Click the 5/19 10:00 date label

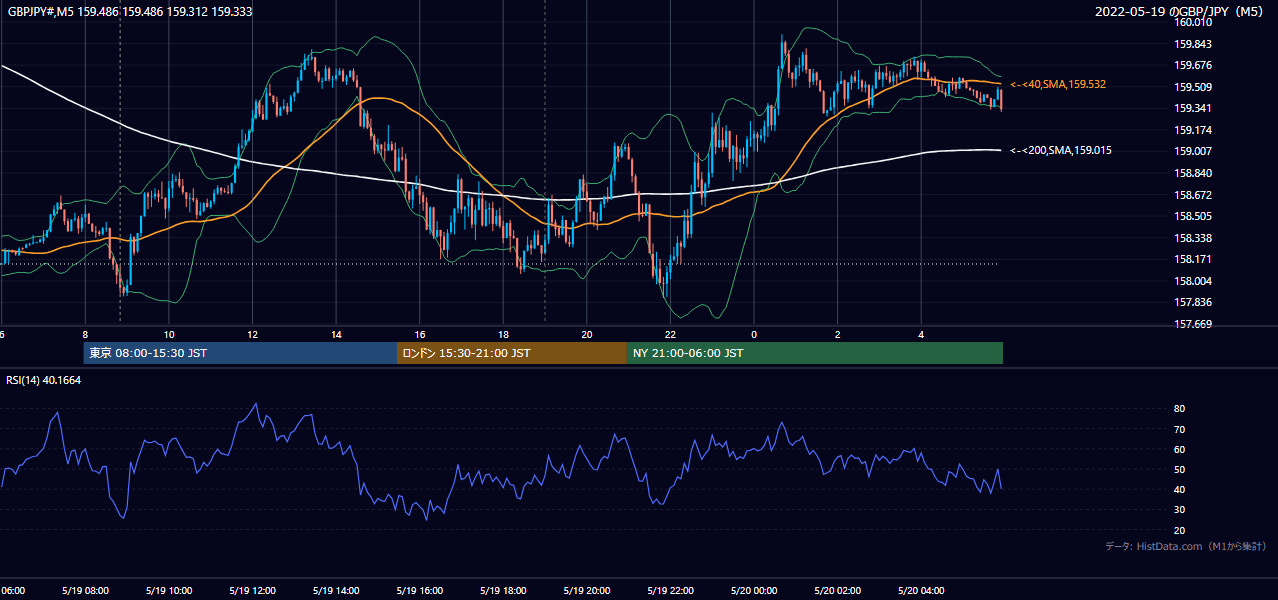[x=168, y=591]
